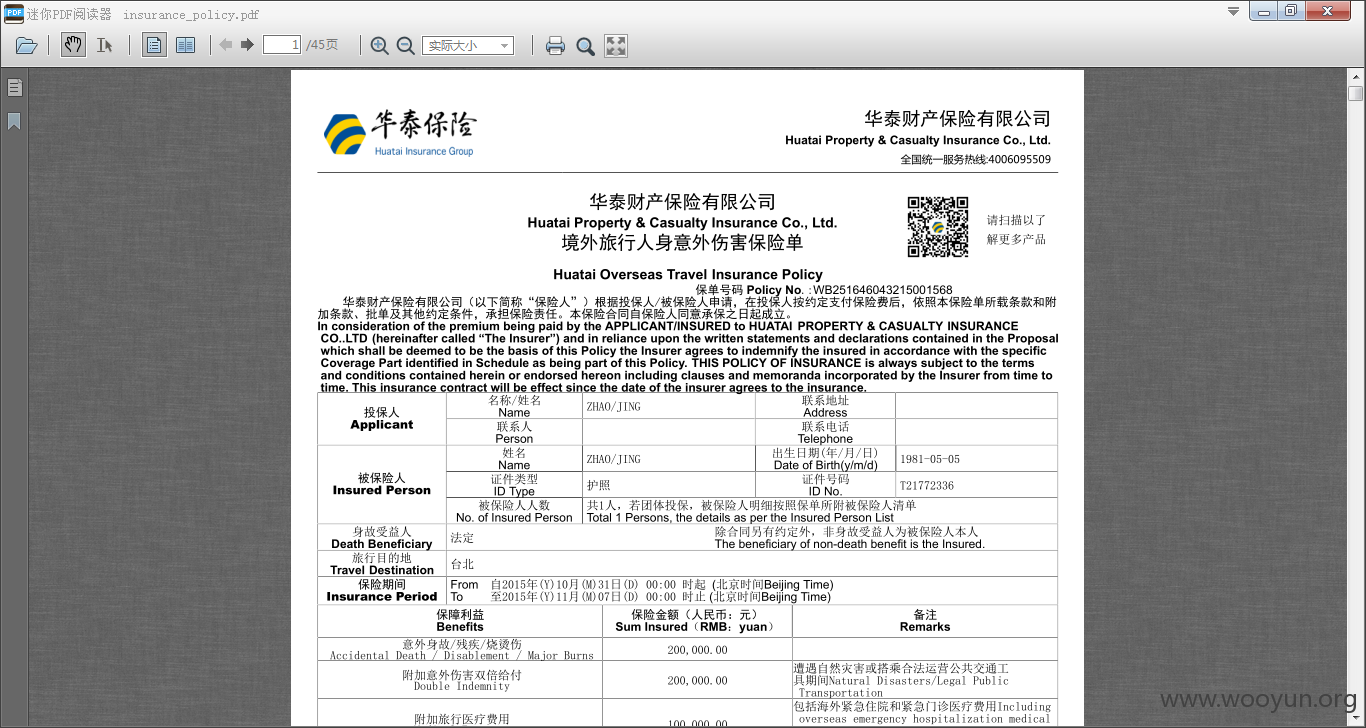This screenshot has width=1366, height=728.
Task: Open title bar dropdown menu arrow
Action: coord(1233,11)
